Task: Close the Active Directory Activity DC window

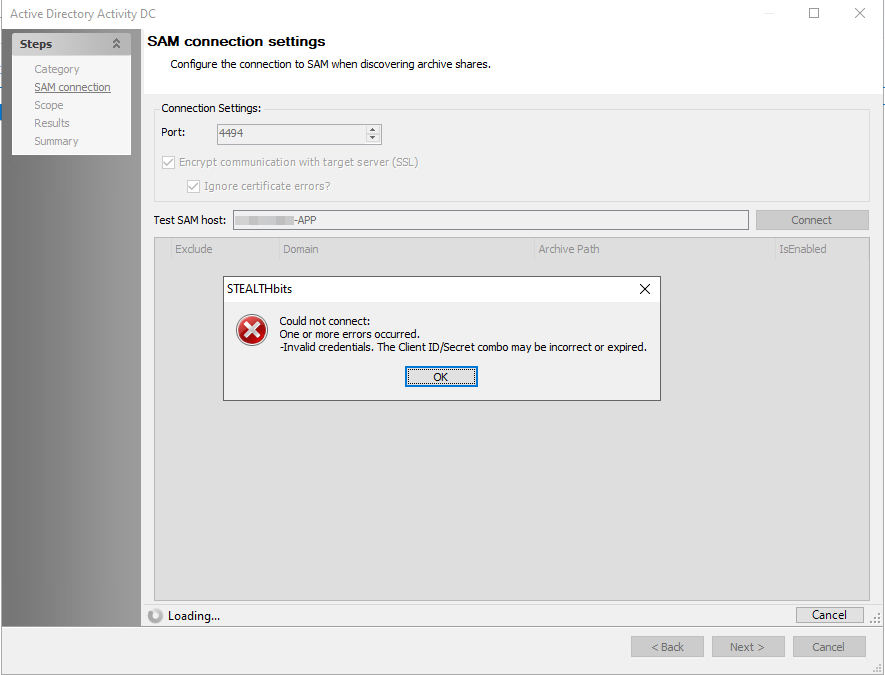Action: 860,13
